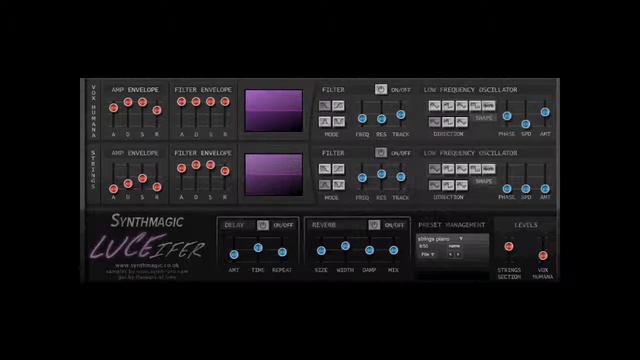Choose second (square) LFO shape for Vox Humana
640x360 pixels.
pyautogui.click(x=448, y=106)
